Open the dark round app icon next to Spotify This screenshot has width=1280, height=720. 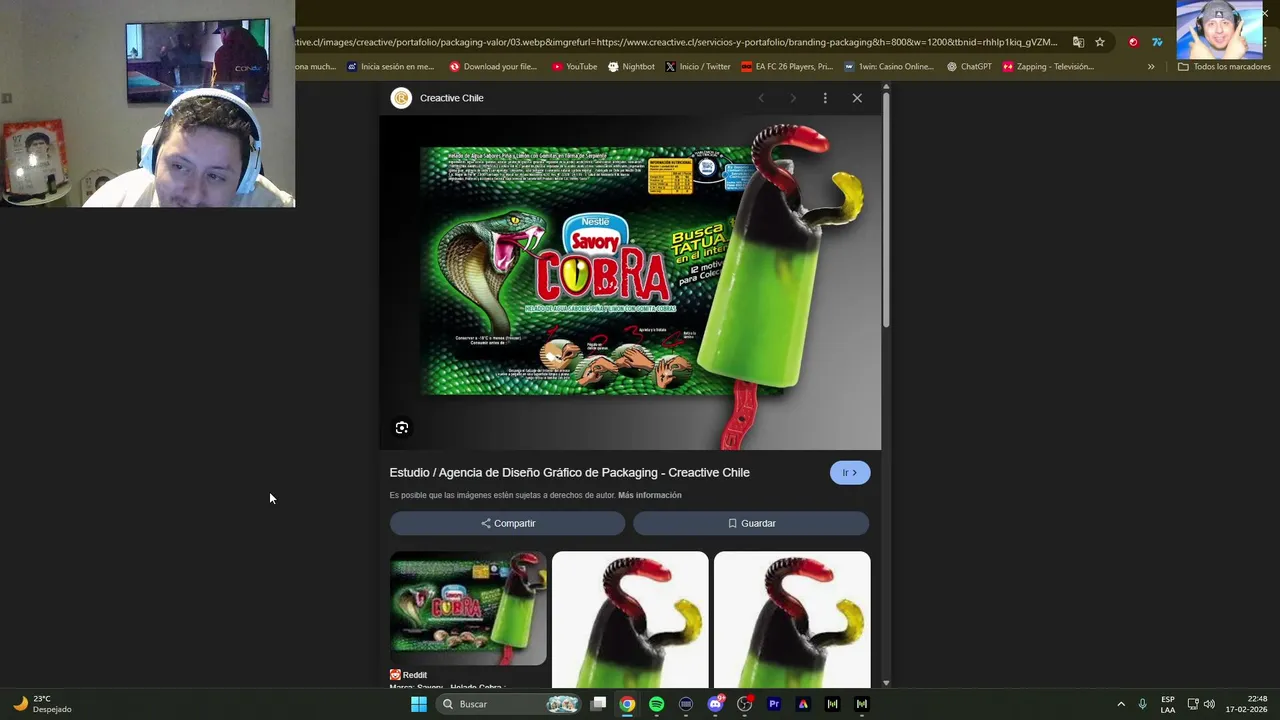(x=686, y=704)
